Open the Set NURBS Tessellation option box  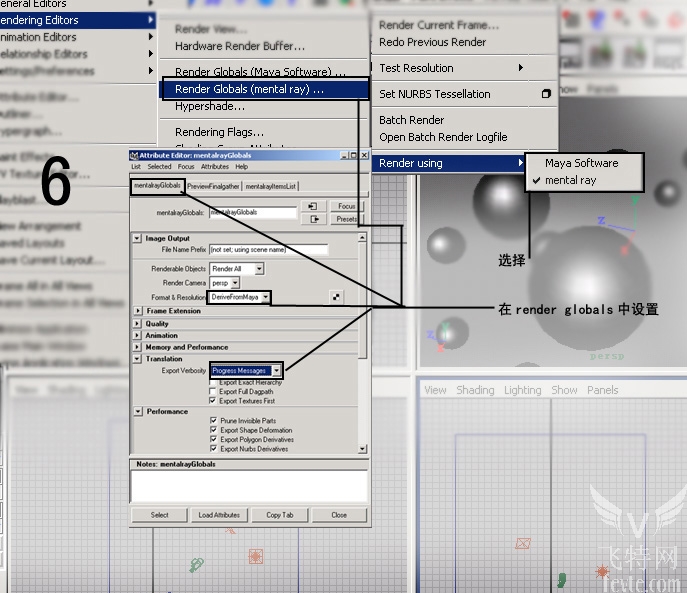(546, 93)
